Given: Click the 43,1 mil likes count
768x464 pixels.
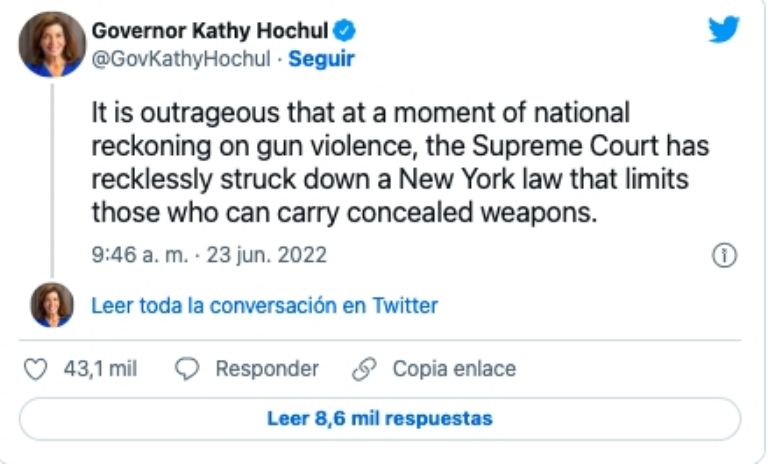Looking at the screenshot, I should [x=100, y=369].
